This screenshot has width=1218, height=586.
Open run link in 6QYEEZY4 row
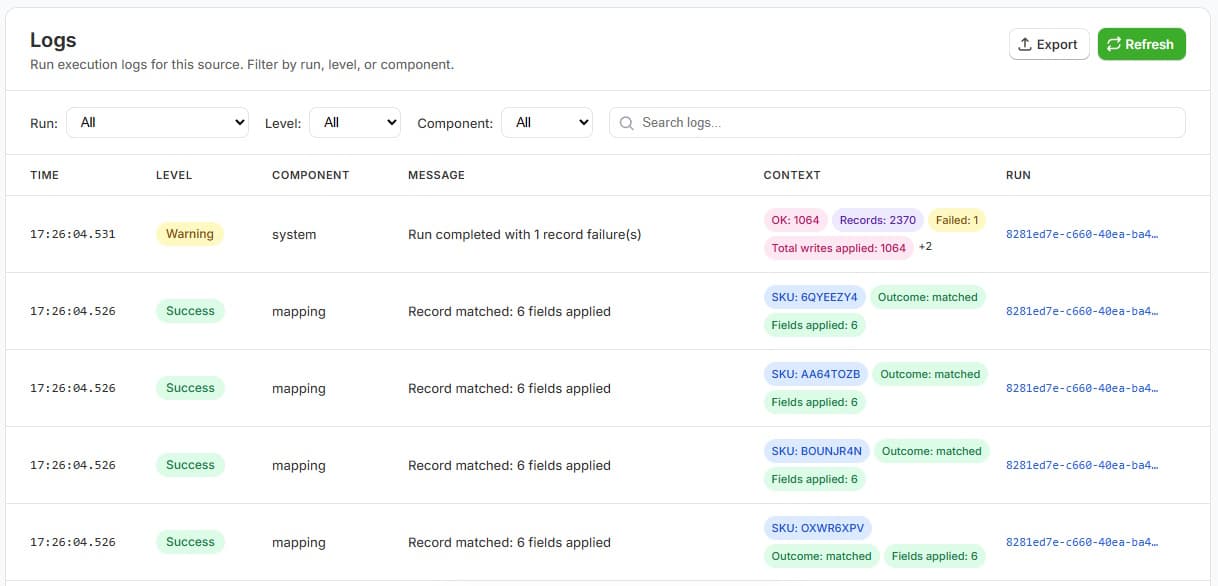click(1082, 311)
